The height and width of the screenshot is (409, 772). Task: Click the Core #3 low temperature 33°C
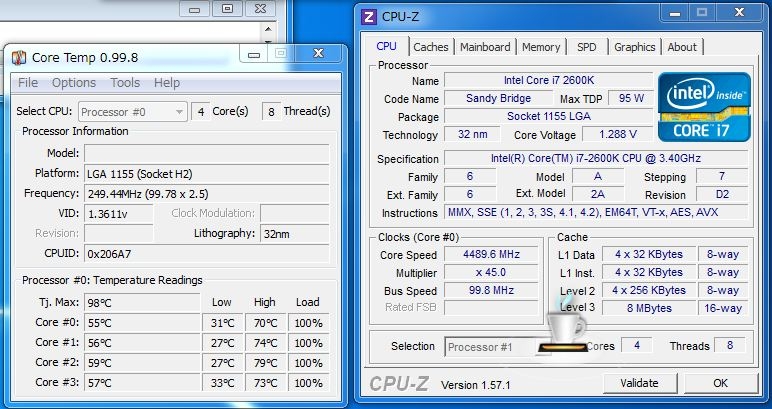point(223,383)
